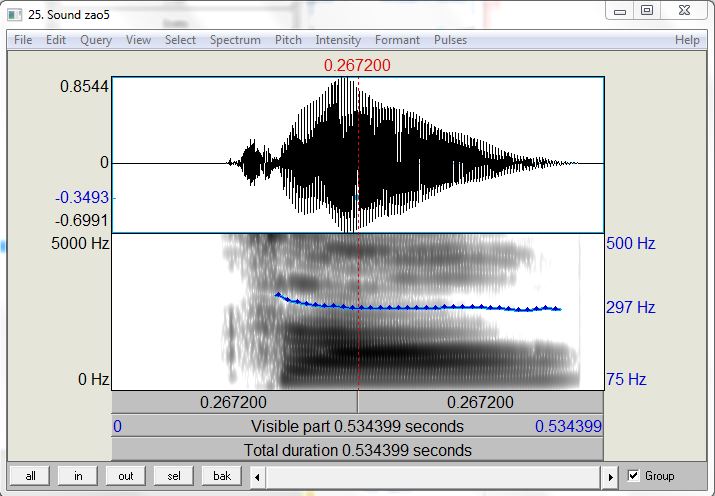Screen dimensions: 715x496
Task: Open the Help menu
Action: [x=687, y=40]
